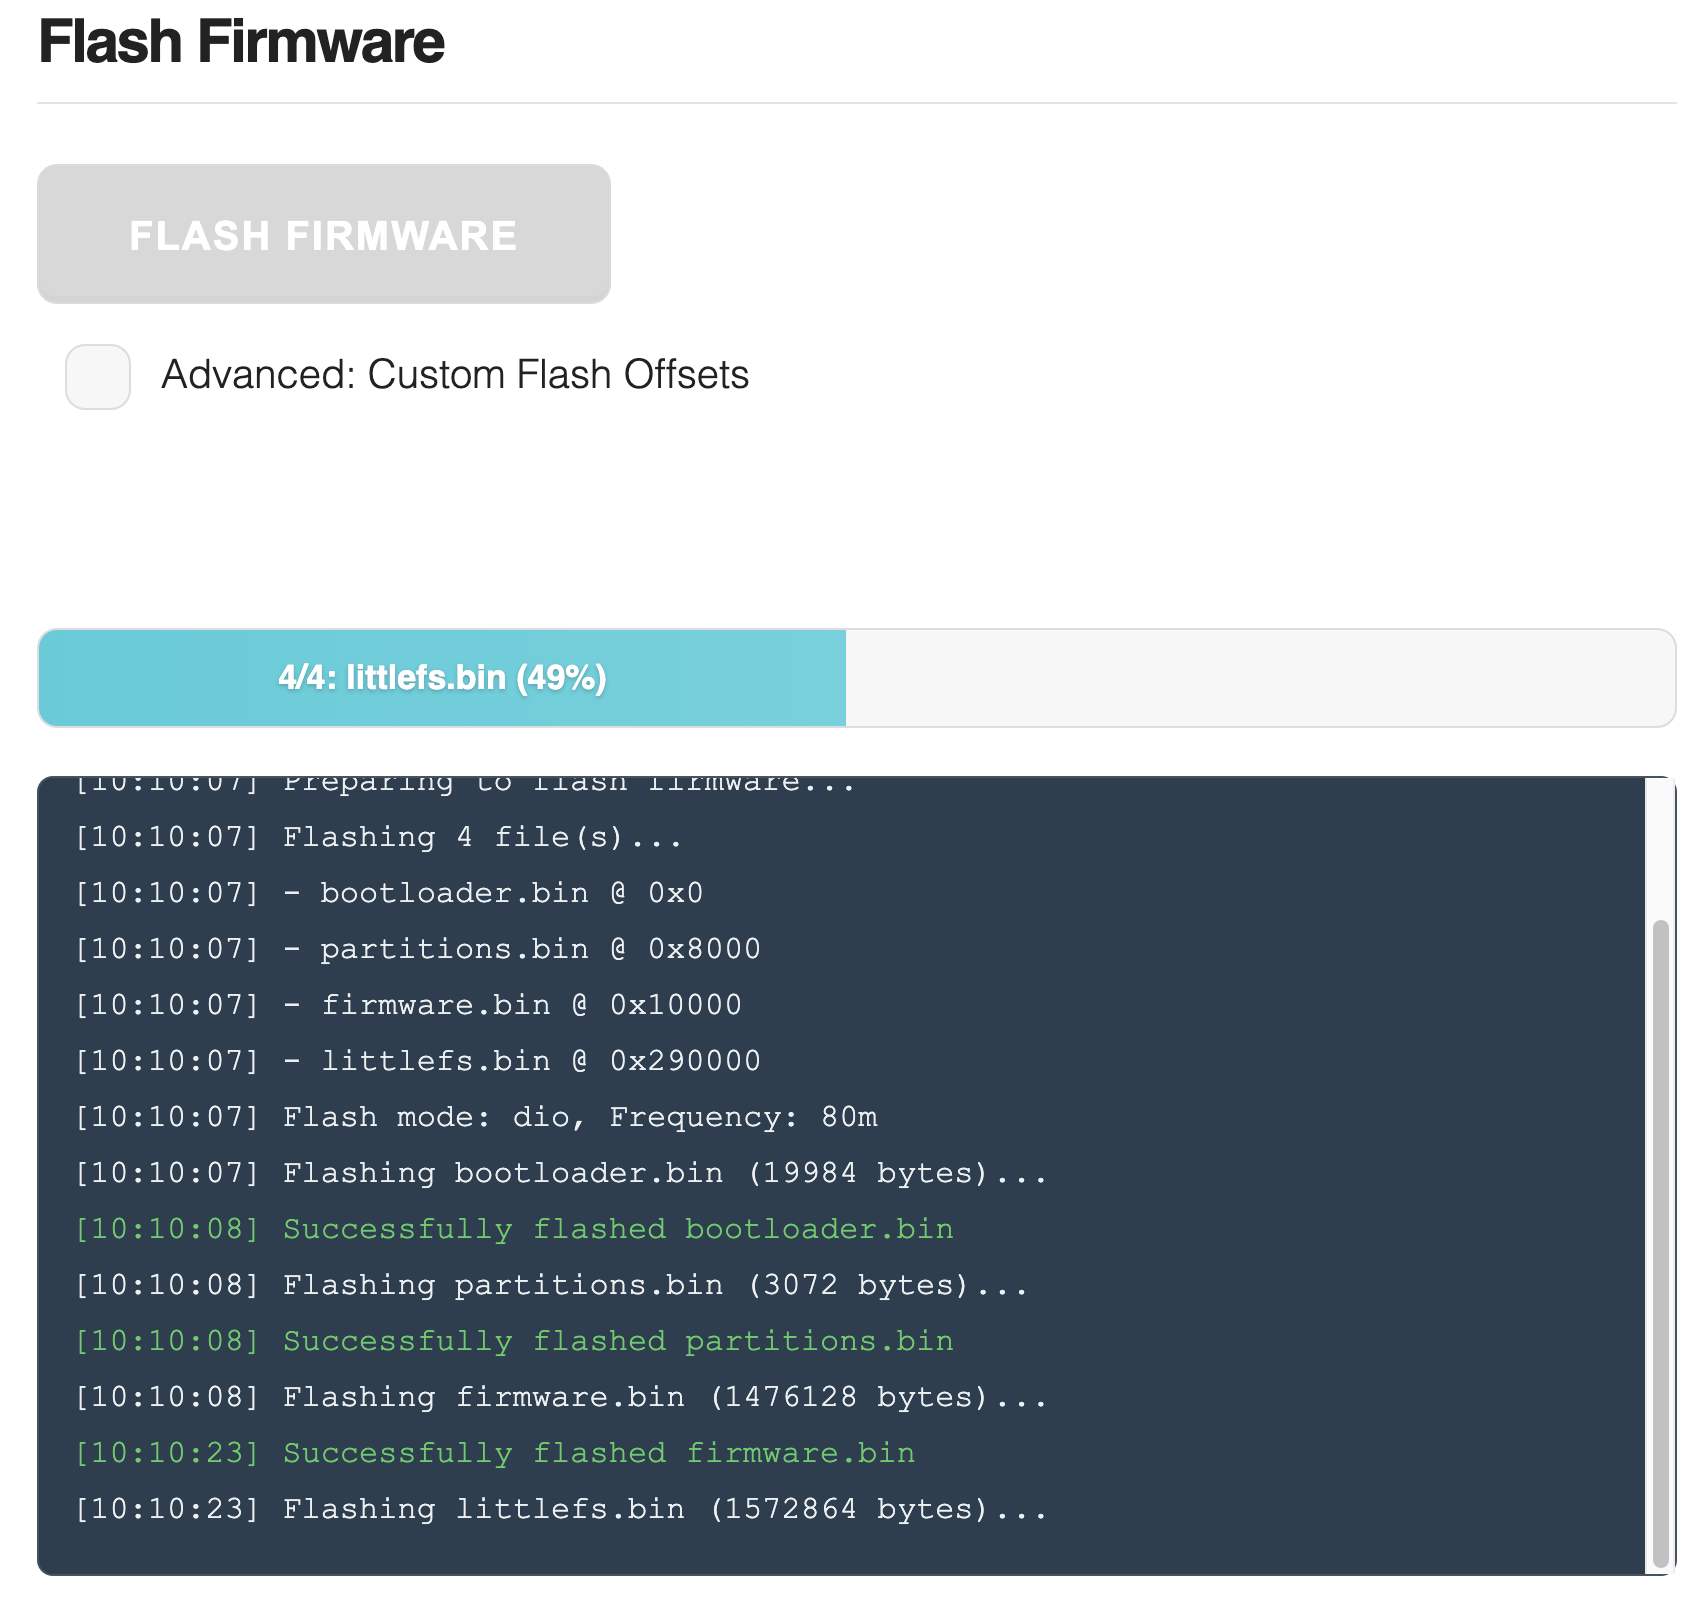Click the "Flashing littlefs.bin (1572864 bytes)" log entry

(664, 1509)
